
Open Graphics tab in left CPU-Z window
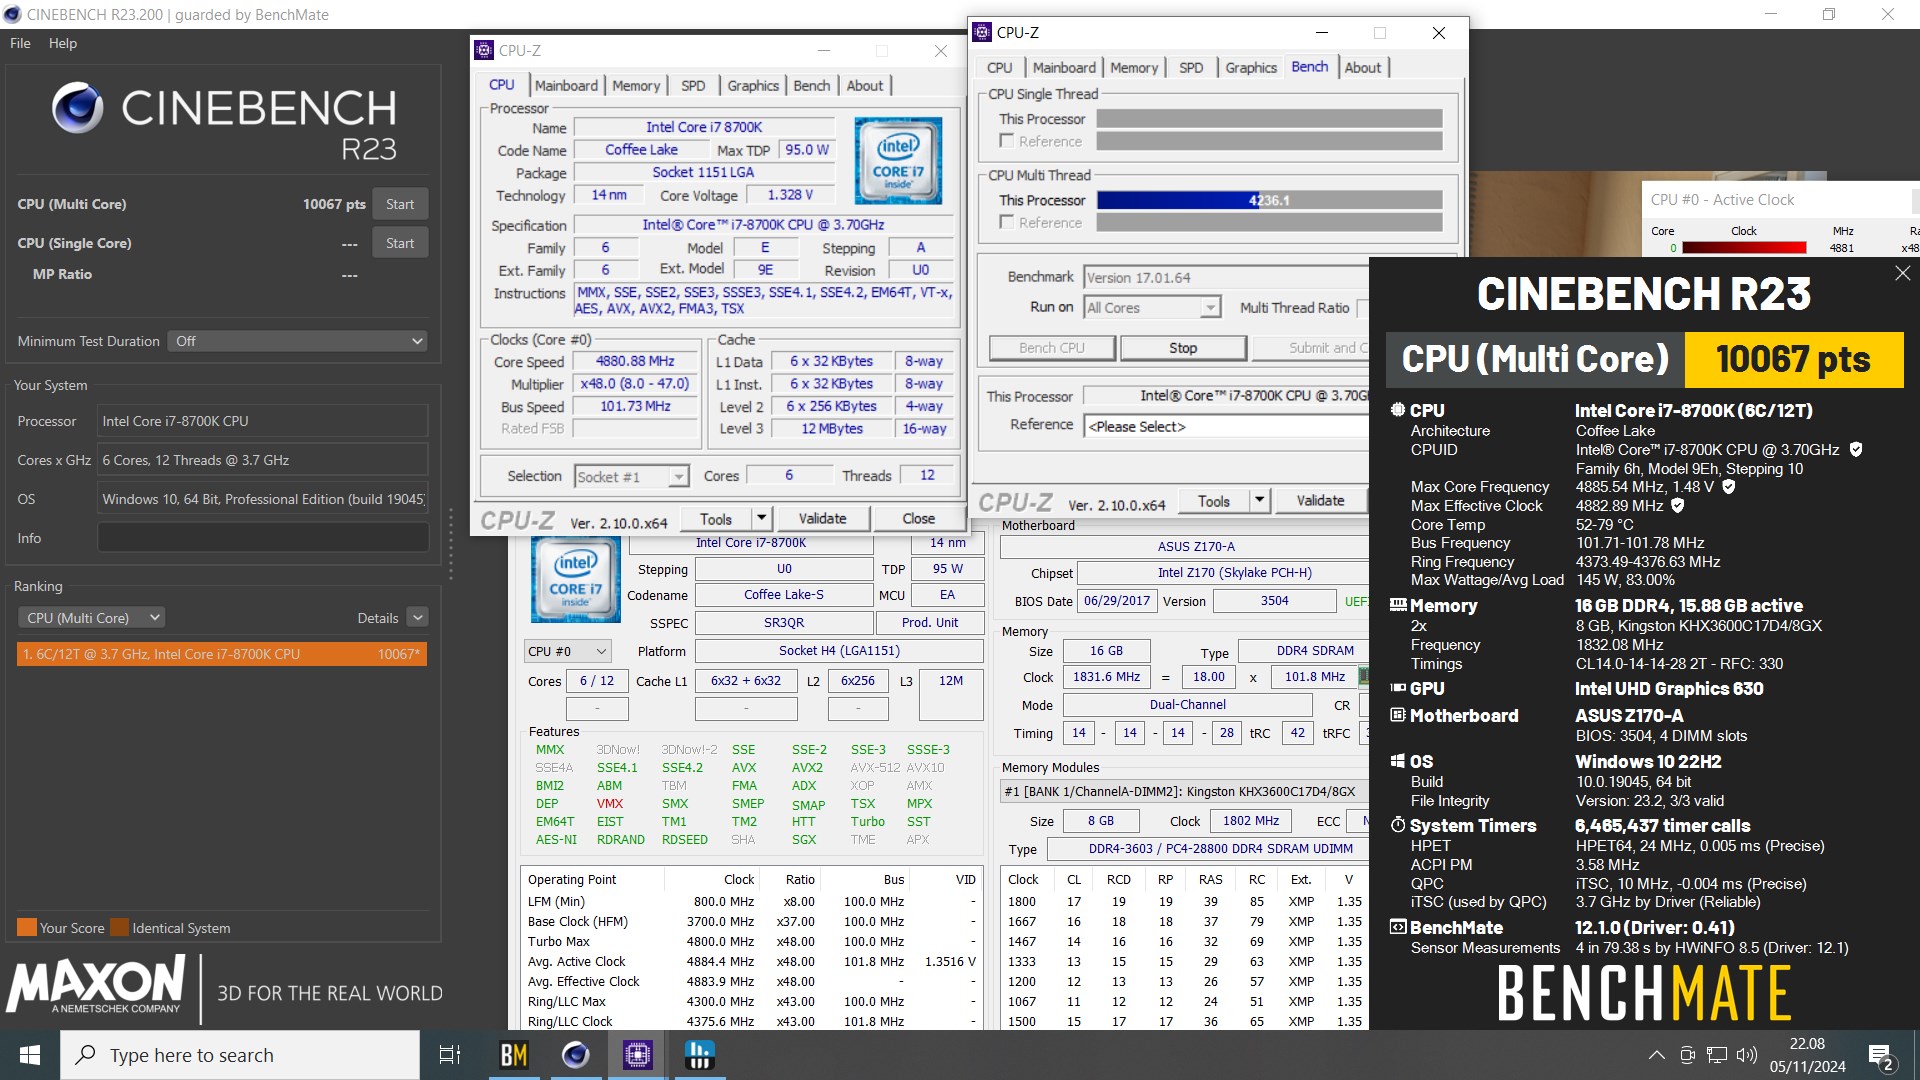[753, 86]
